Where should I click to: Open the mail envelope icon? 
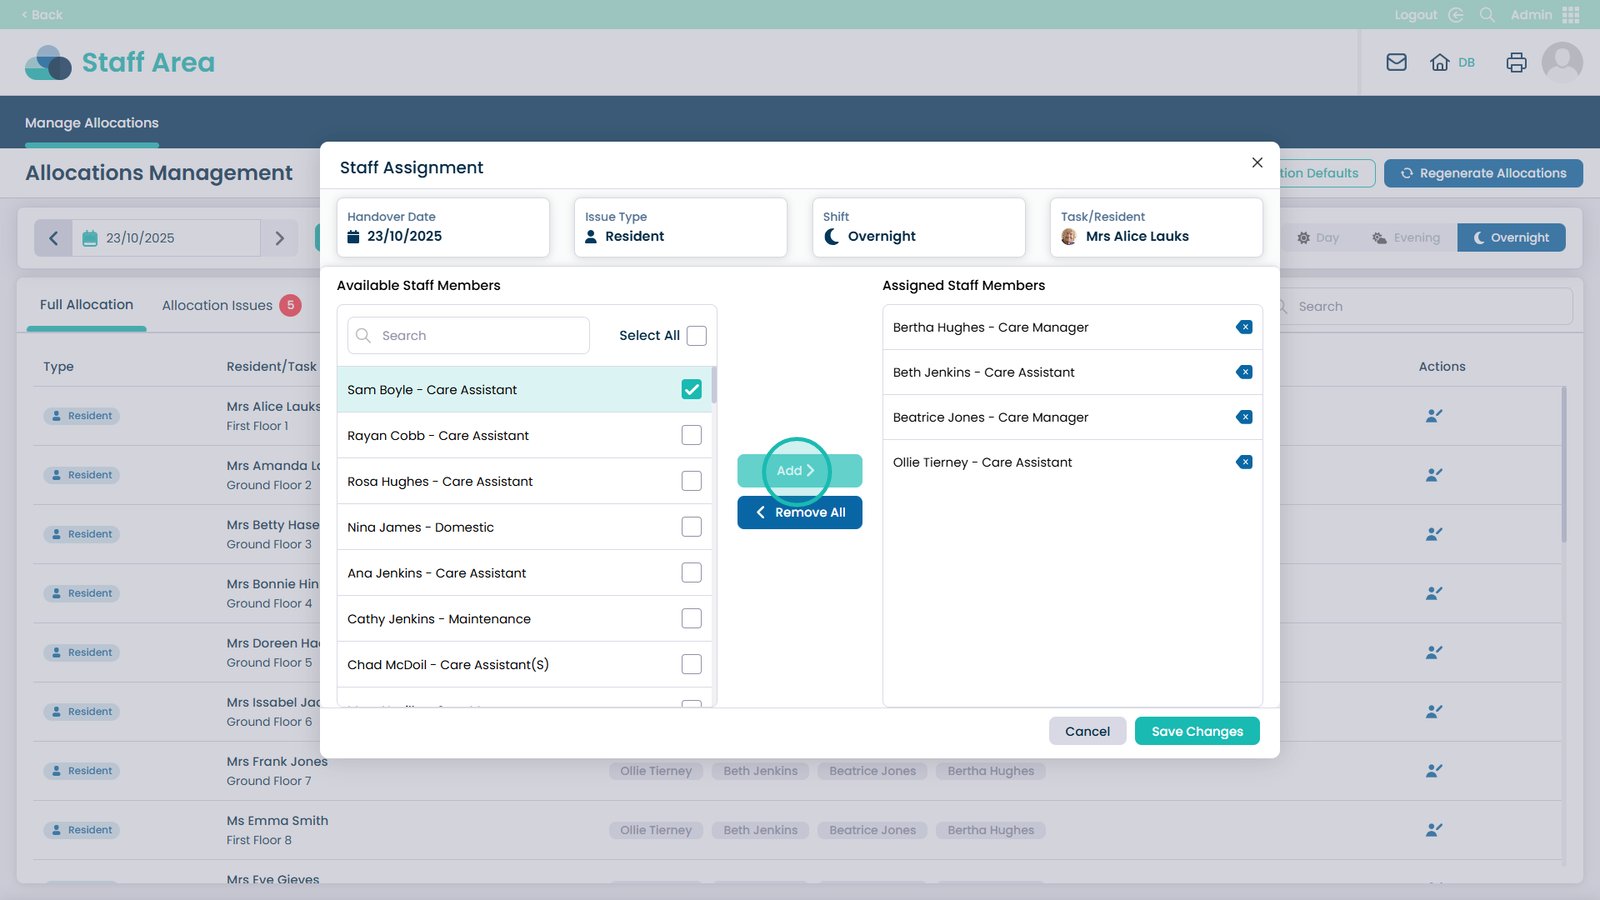click(1396, 62)
